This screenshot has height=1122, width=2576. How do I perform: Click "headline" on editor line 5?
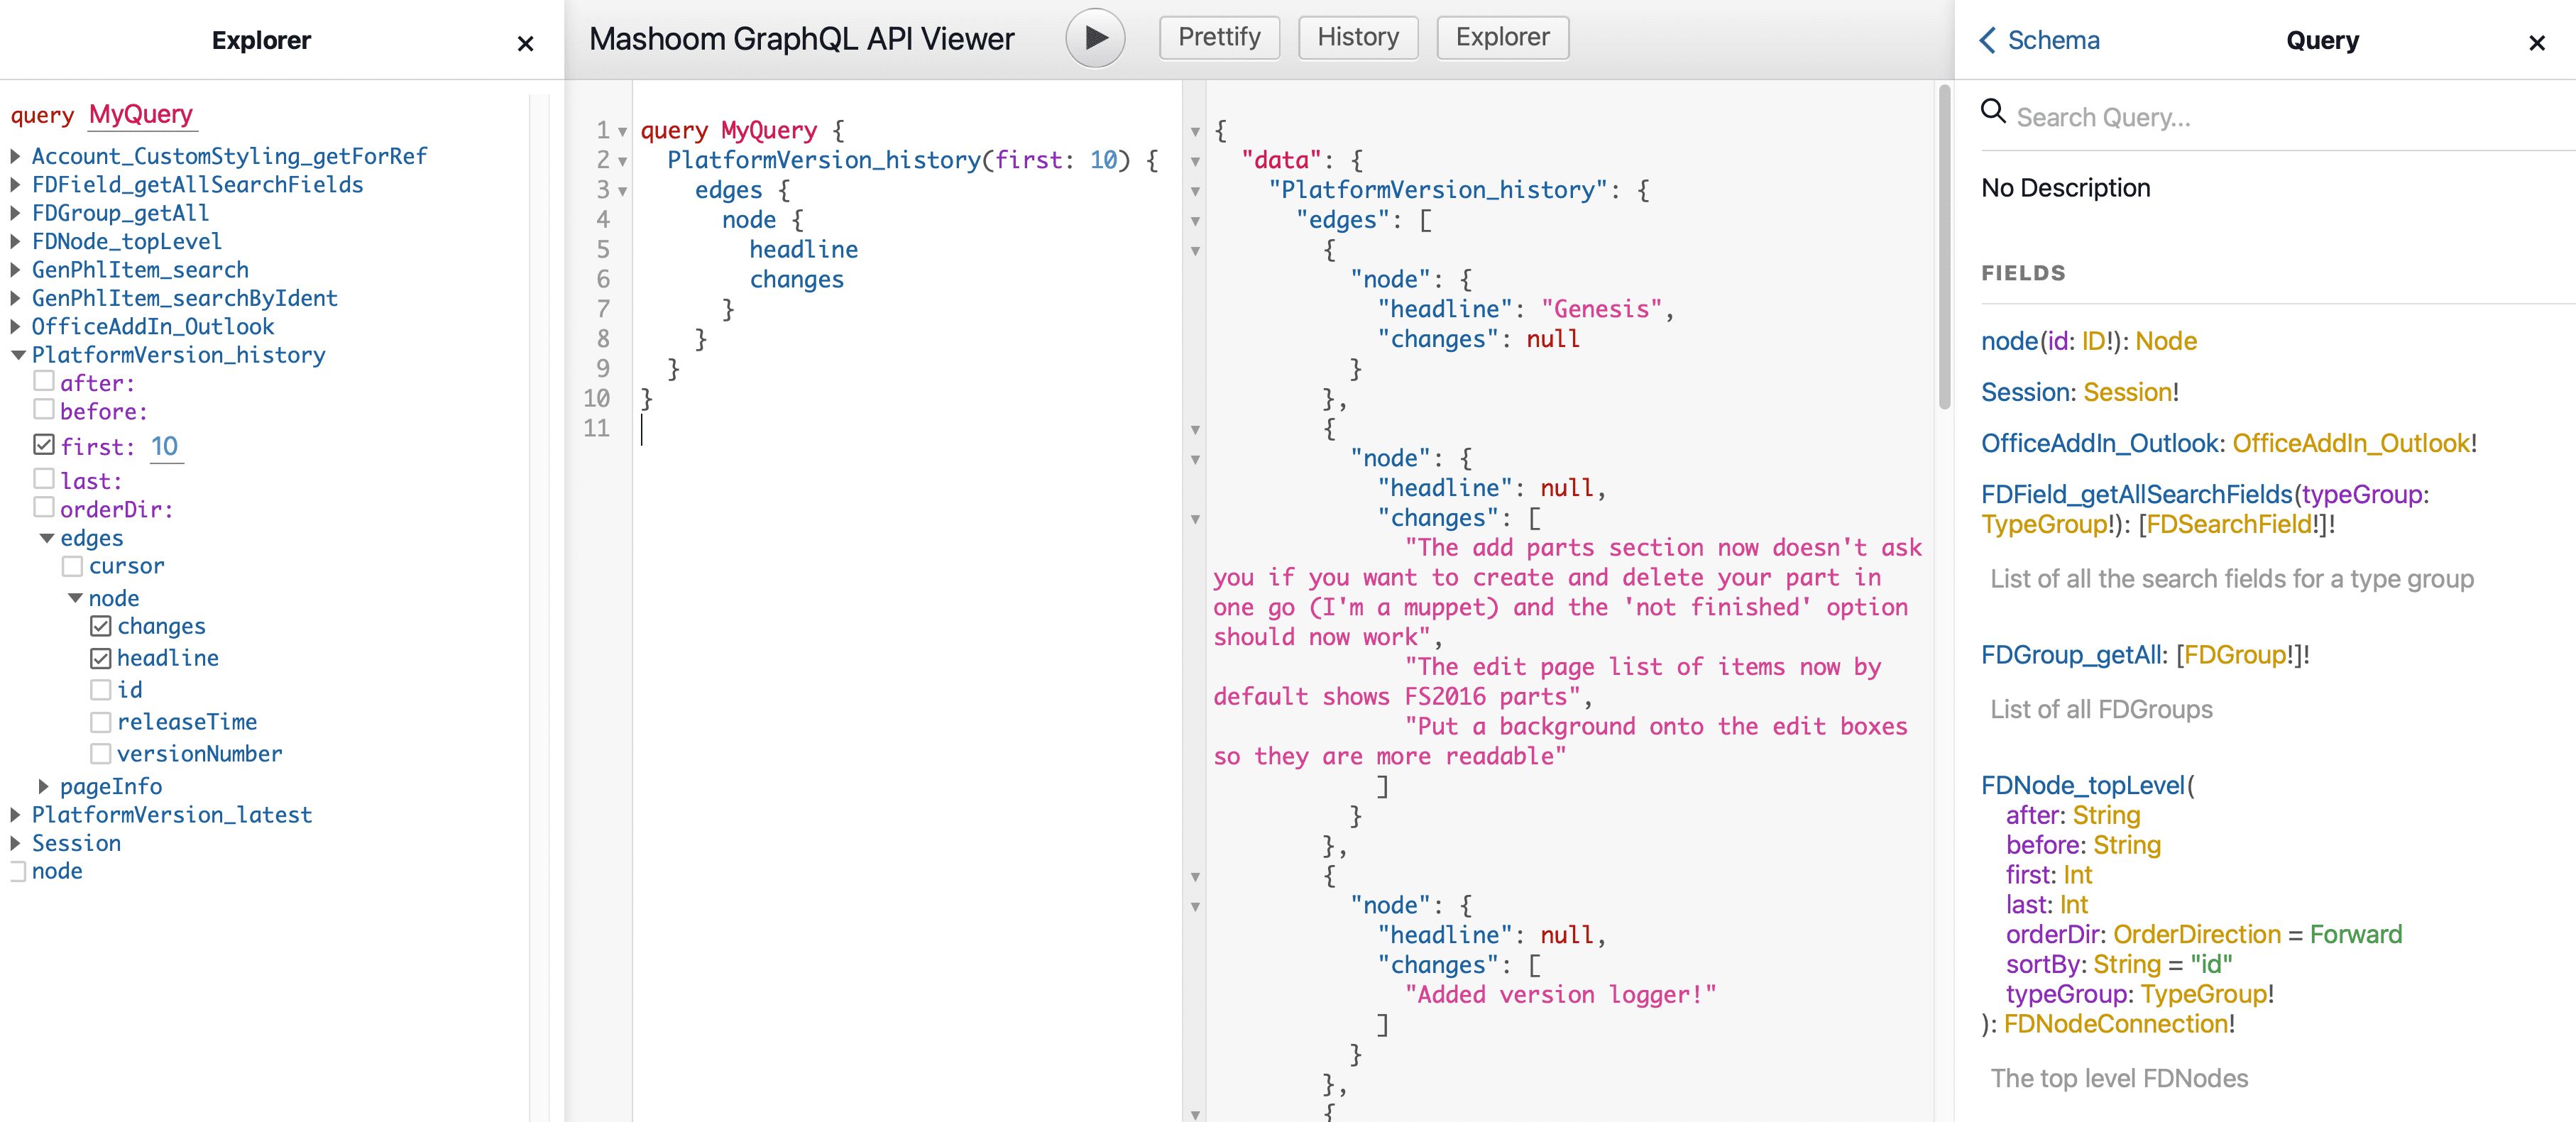(803, 250)
